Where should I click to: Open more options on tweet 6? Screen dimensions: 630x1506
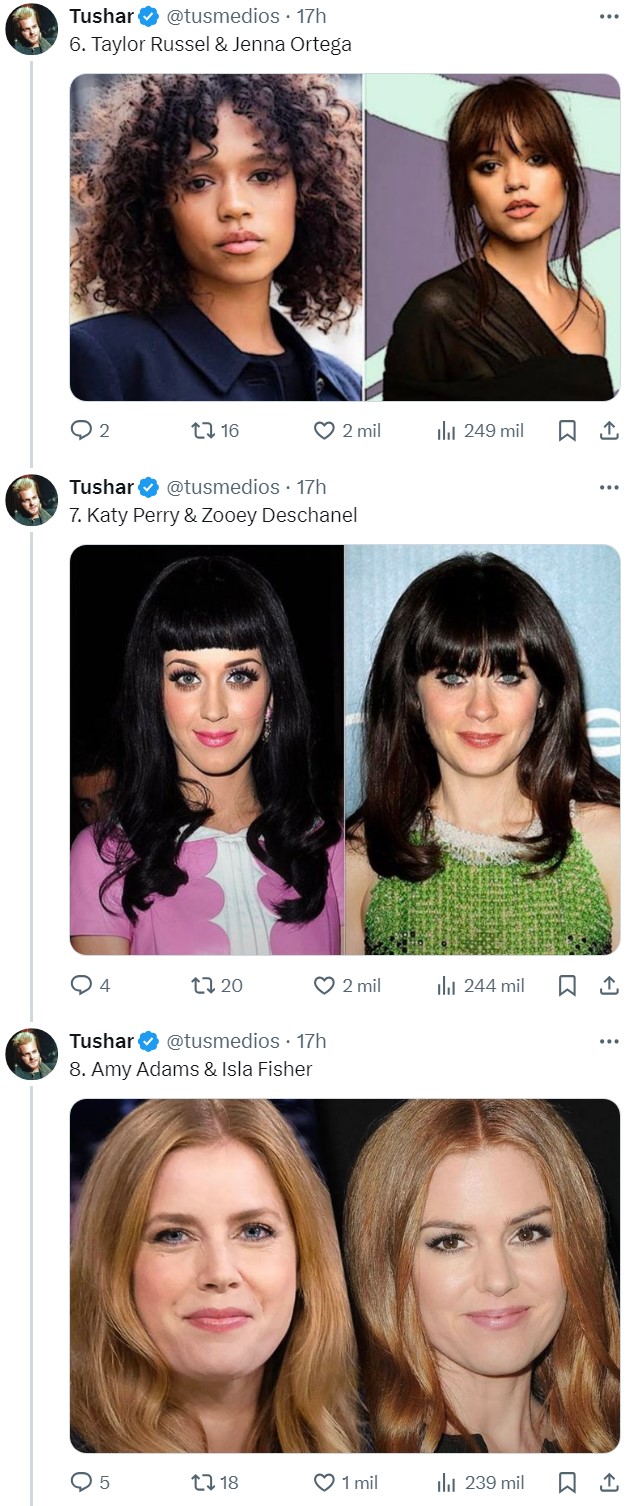pos(609,16)
